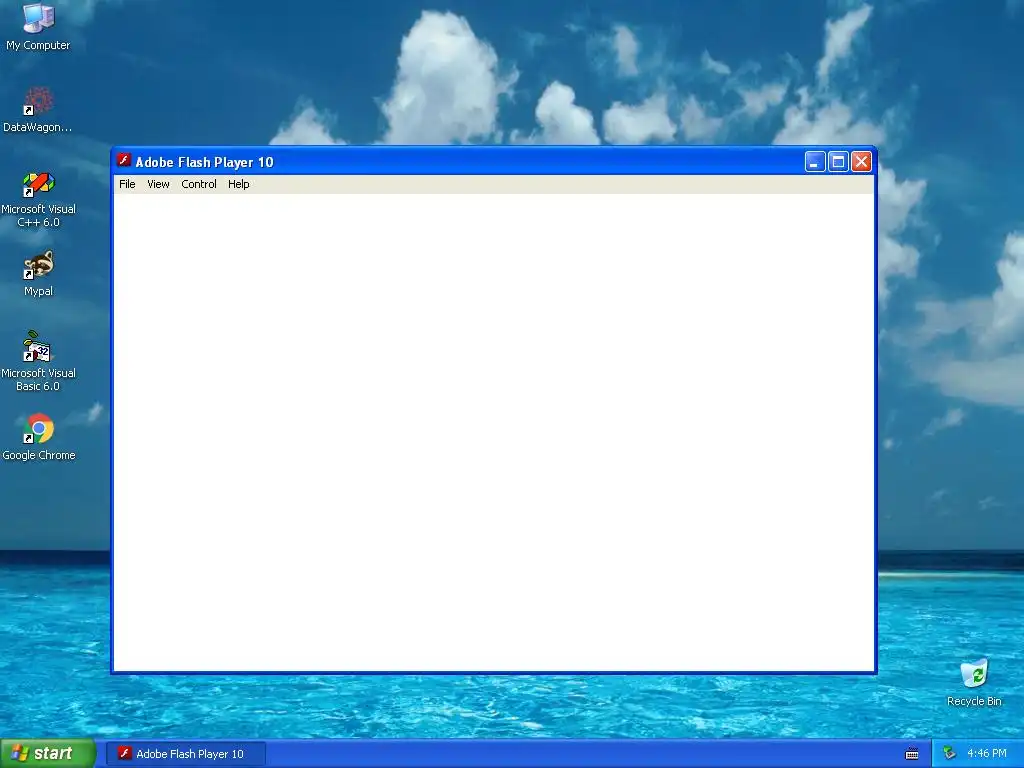This screenshot has height=768, width=1024.
Task: Select the Google Chrome desktop shortcut
Action: [38, 437]
